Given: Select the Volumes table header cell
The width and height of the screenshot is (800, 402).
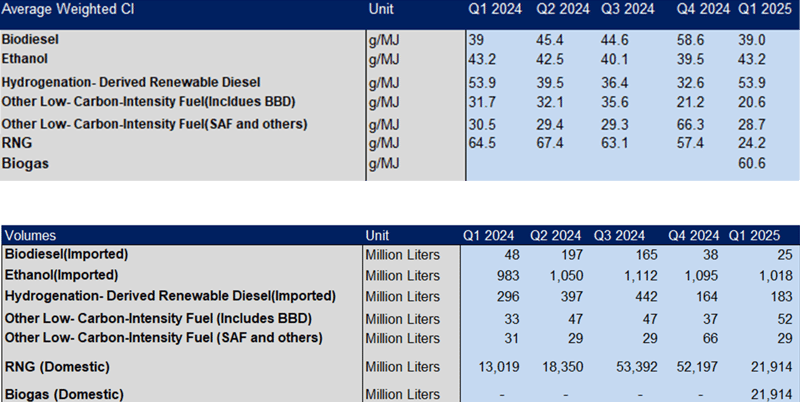Looking at the screenshot, I should click(x=32, y=235).
